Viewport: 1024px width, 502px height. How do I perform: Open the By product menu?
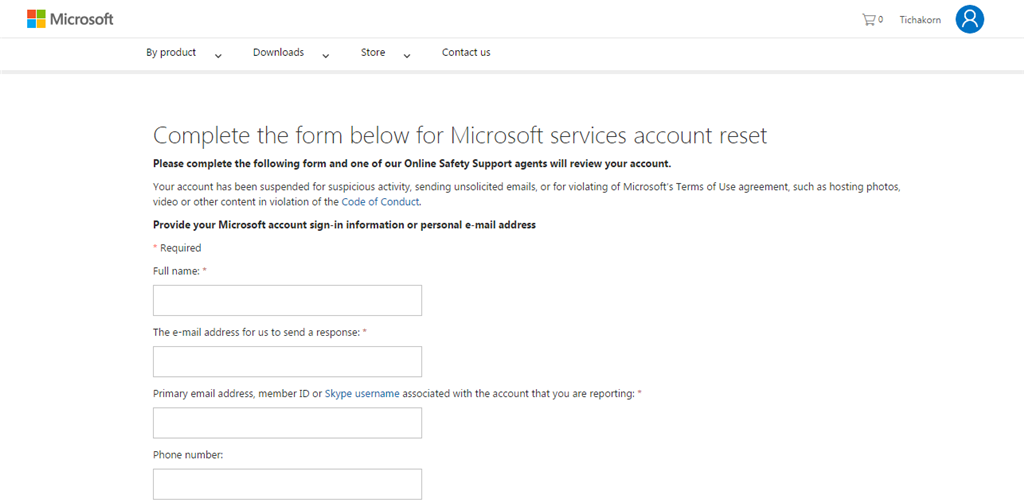[x=171, y=52]
